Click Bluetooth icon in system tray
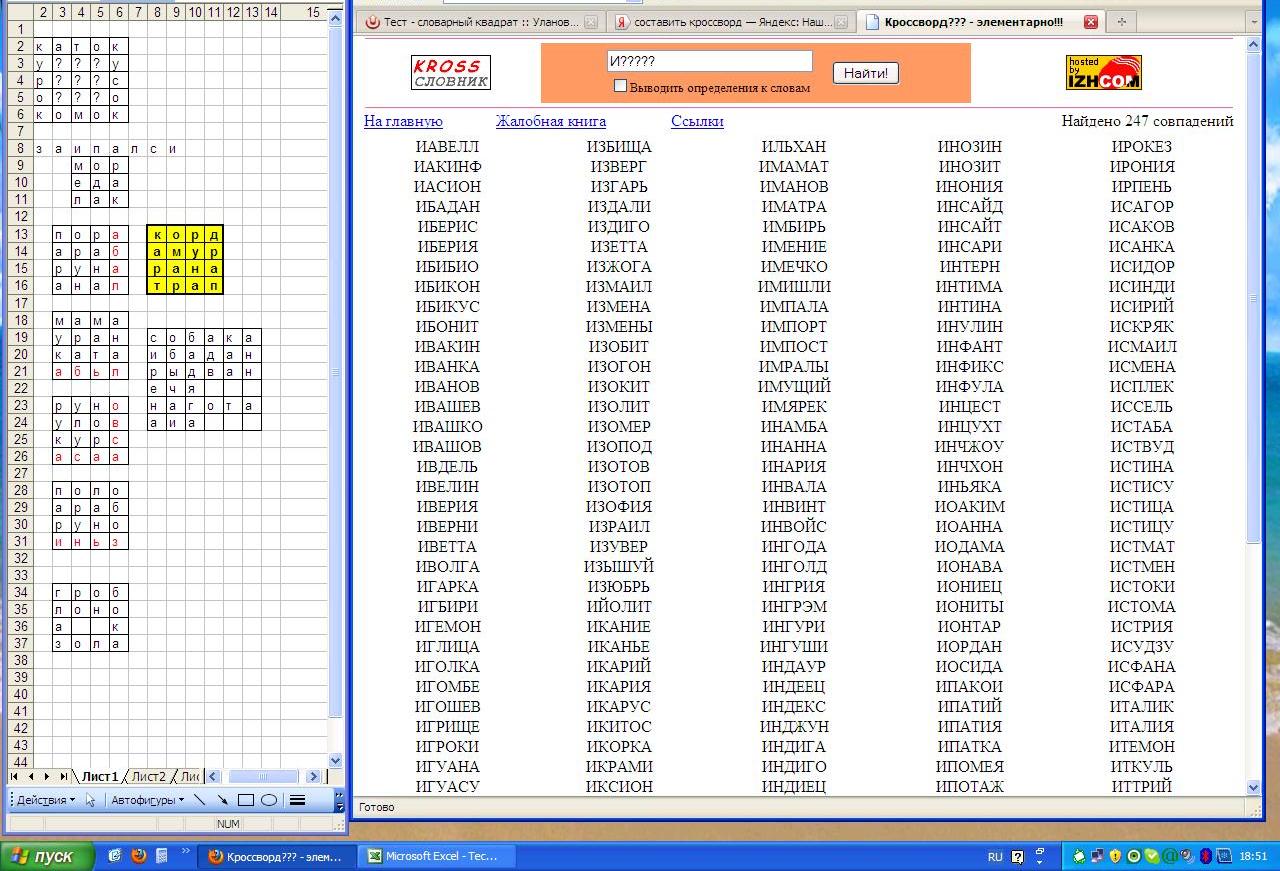Image resolution: width=1280 pixels, height=871 pixels. pos(1206,856)
